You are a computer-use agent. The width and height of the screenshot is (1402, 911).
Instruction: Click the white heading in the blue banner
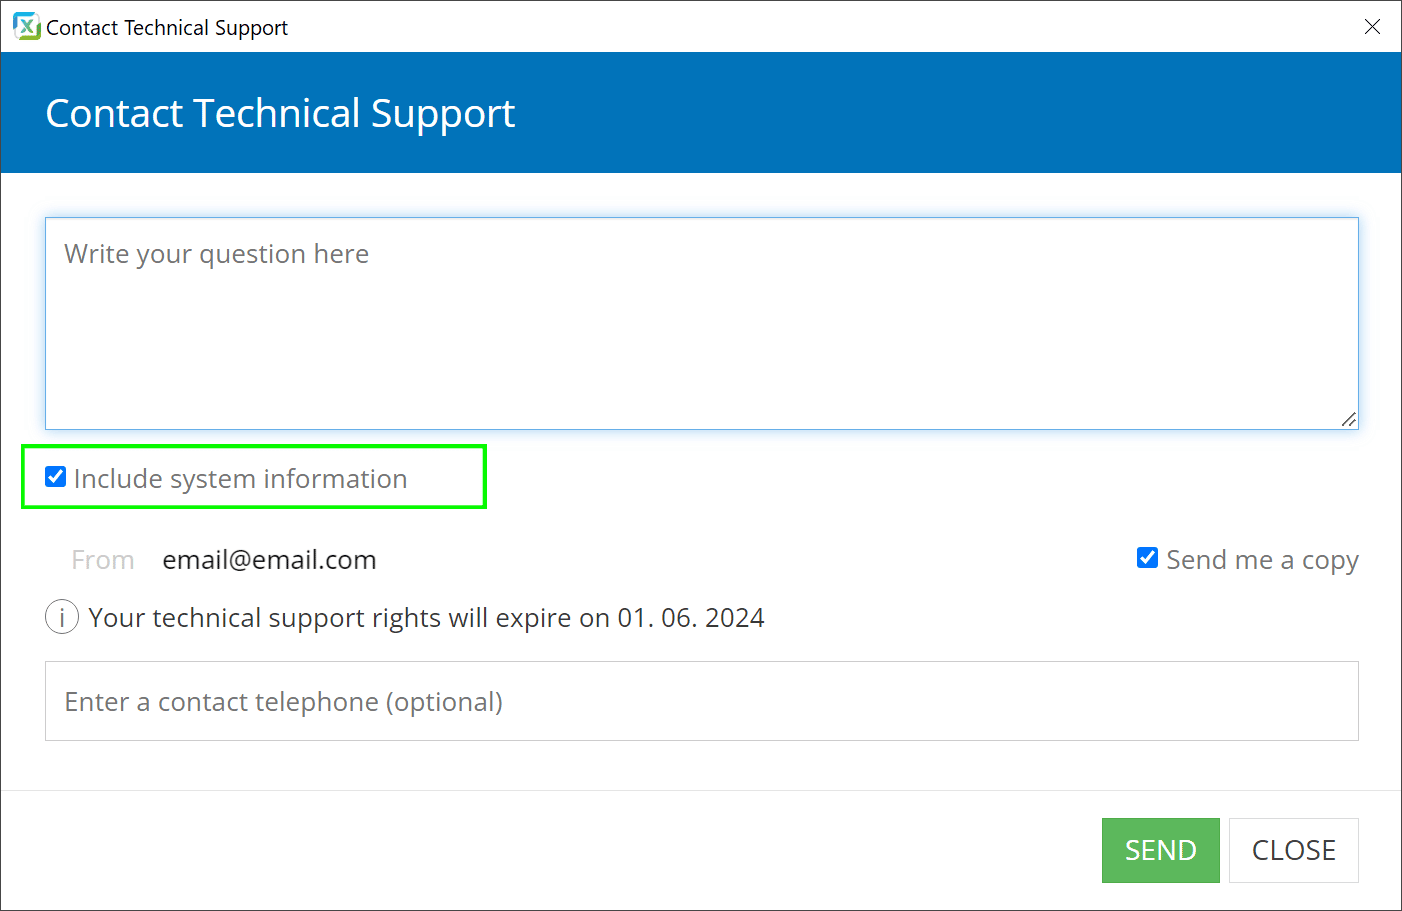click(280, 113)
